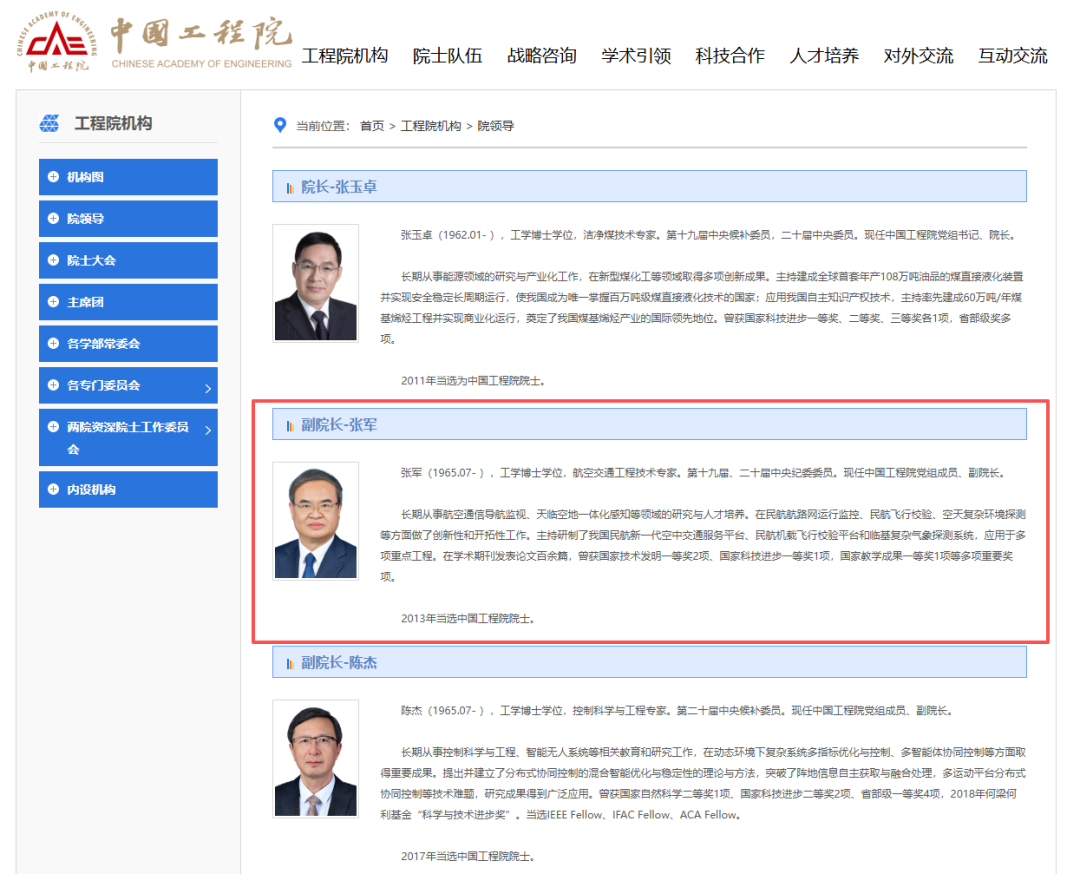Screen dimensions: 1080x874
Task: Expand the 各专门委员会 submenu arrow
Action: (208, 388)
